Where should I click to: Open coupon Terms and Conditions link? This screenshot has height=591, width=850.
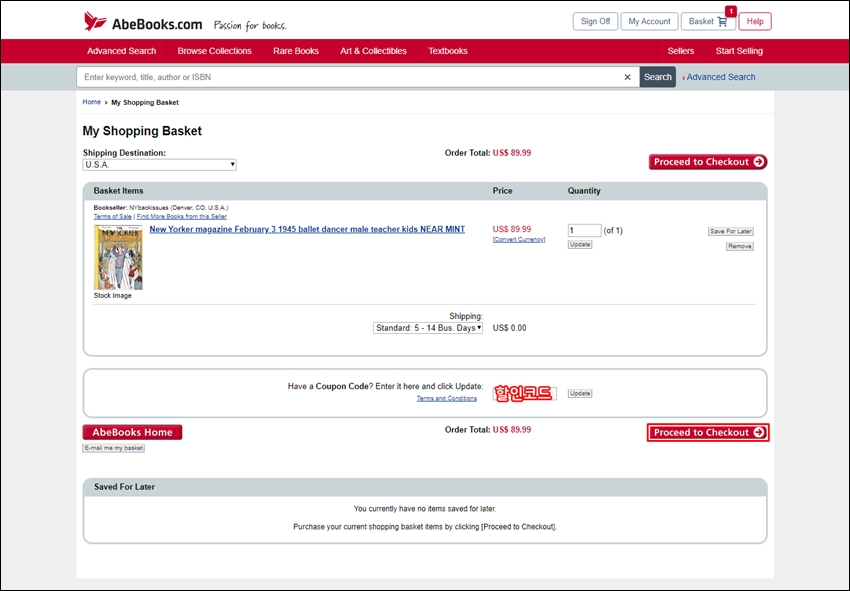[x=447, y=399]
